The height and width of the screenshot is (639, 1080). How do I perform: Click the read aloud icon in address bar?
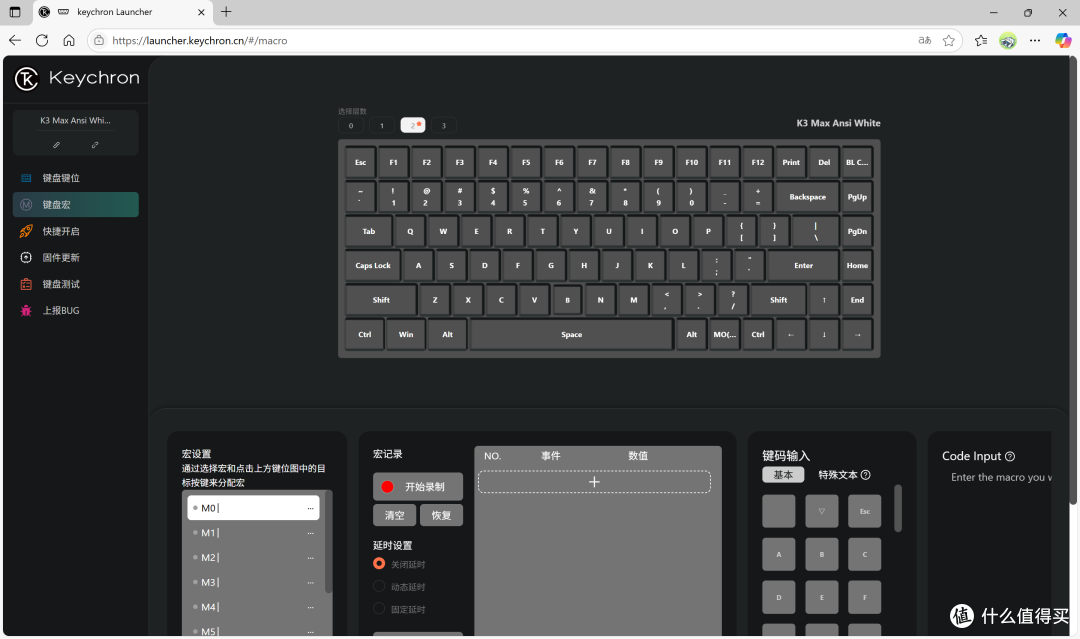(x=924, y=41)
